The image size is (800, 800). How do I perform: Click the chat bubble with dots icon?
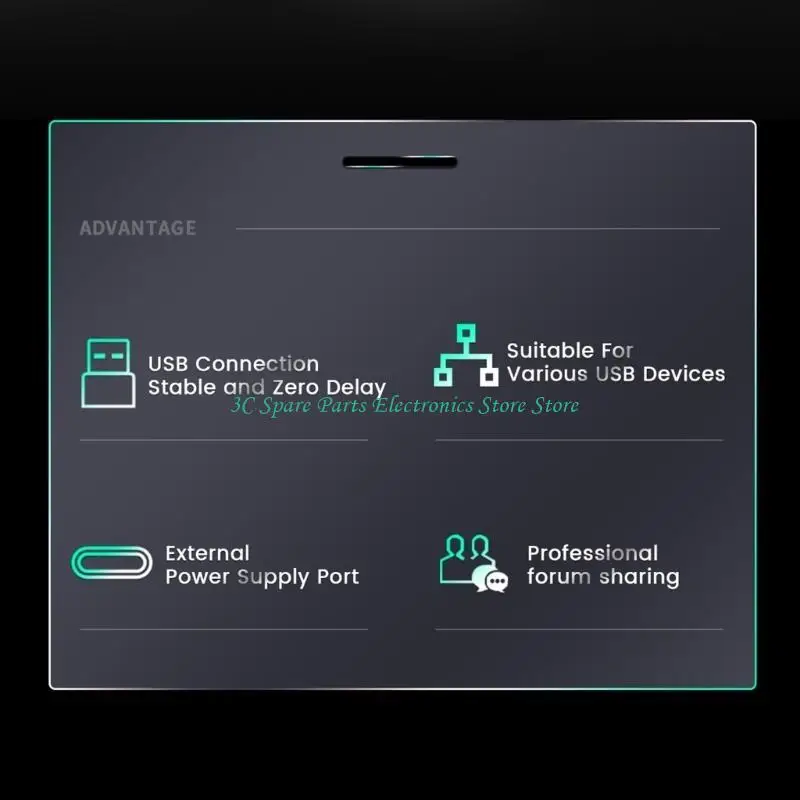click(x=490, y=579)
